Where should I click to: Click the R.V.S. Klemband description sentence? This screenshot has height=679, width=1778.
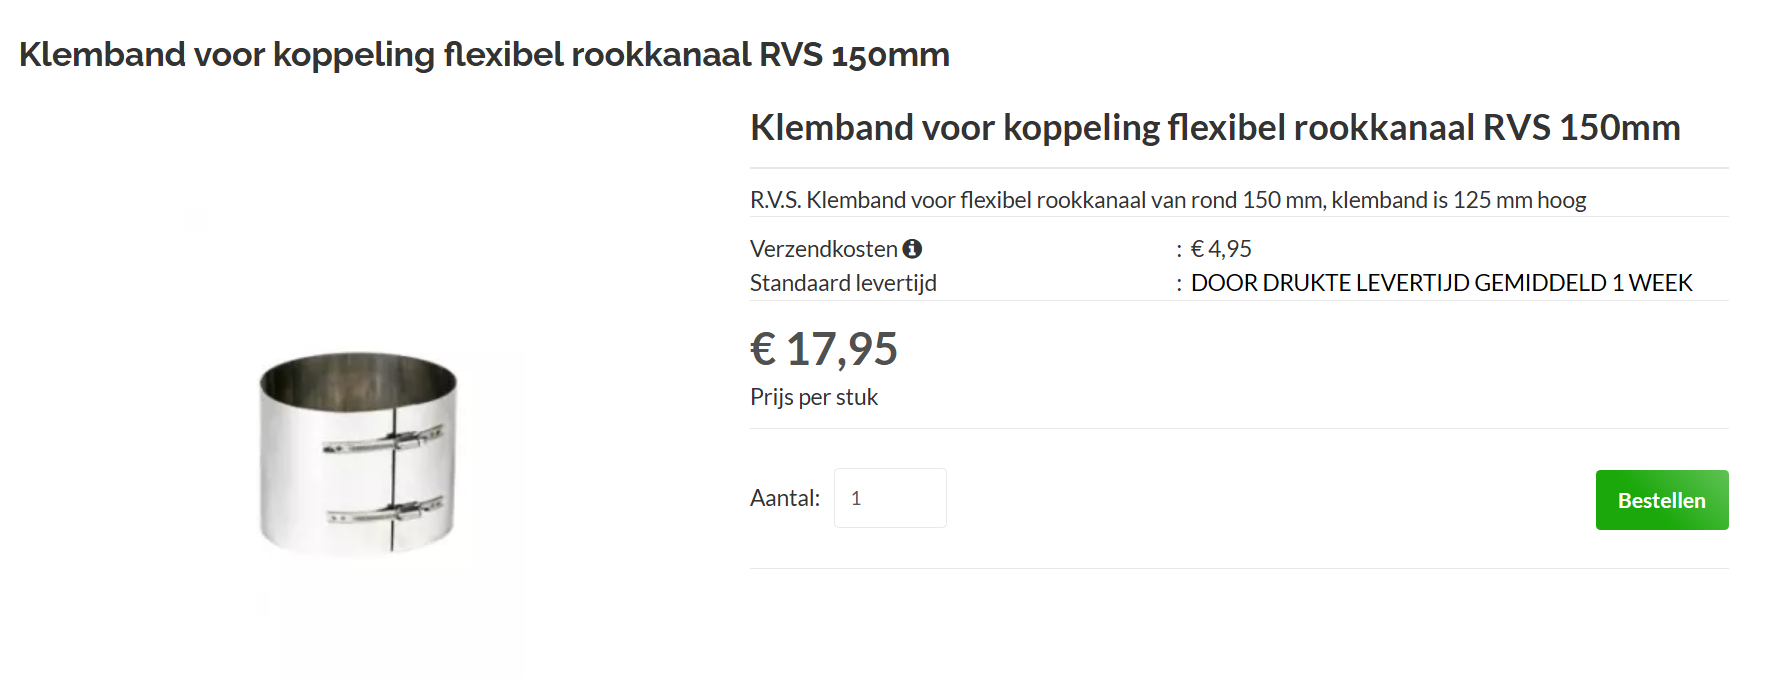pyautogui.click(x=1167, y=200)
